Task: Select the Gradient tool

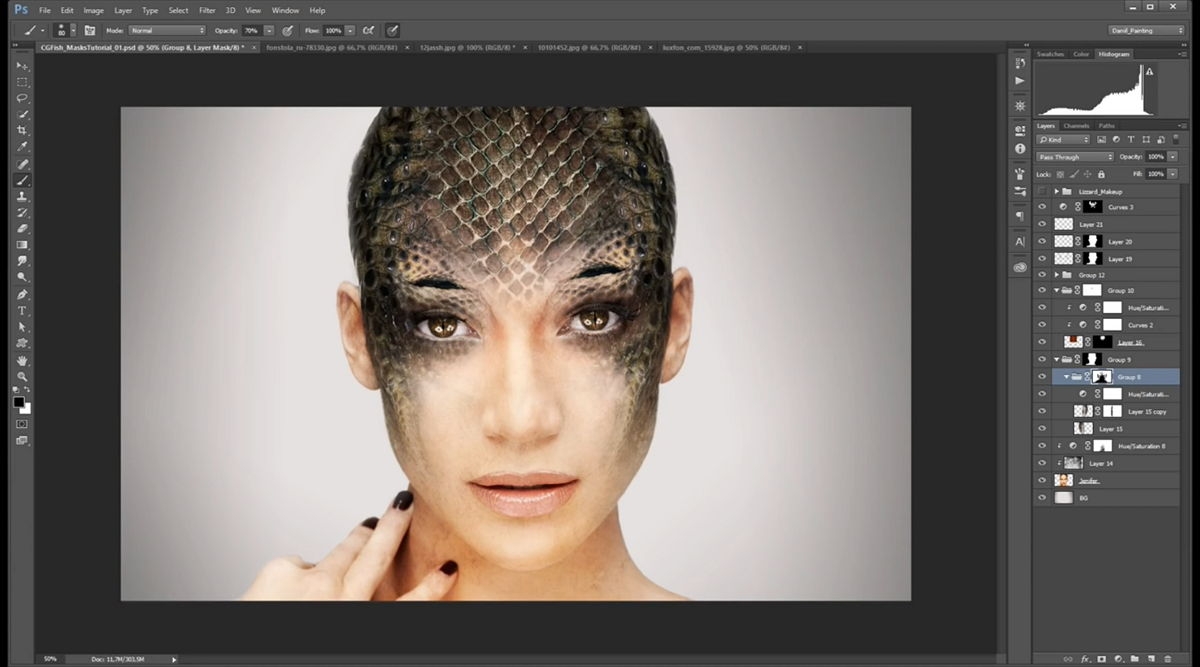Action: pos(22,245)
